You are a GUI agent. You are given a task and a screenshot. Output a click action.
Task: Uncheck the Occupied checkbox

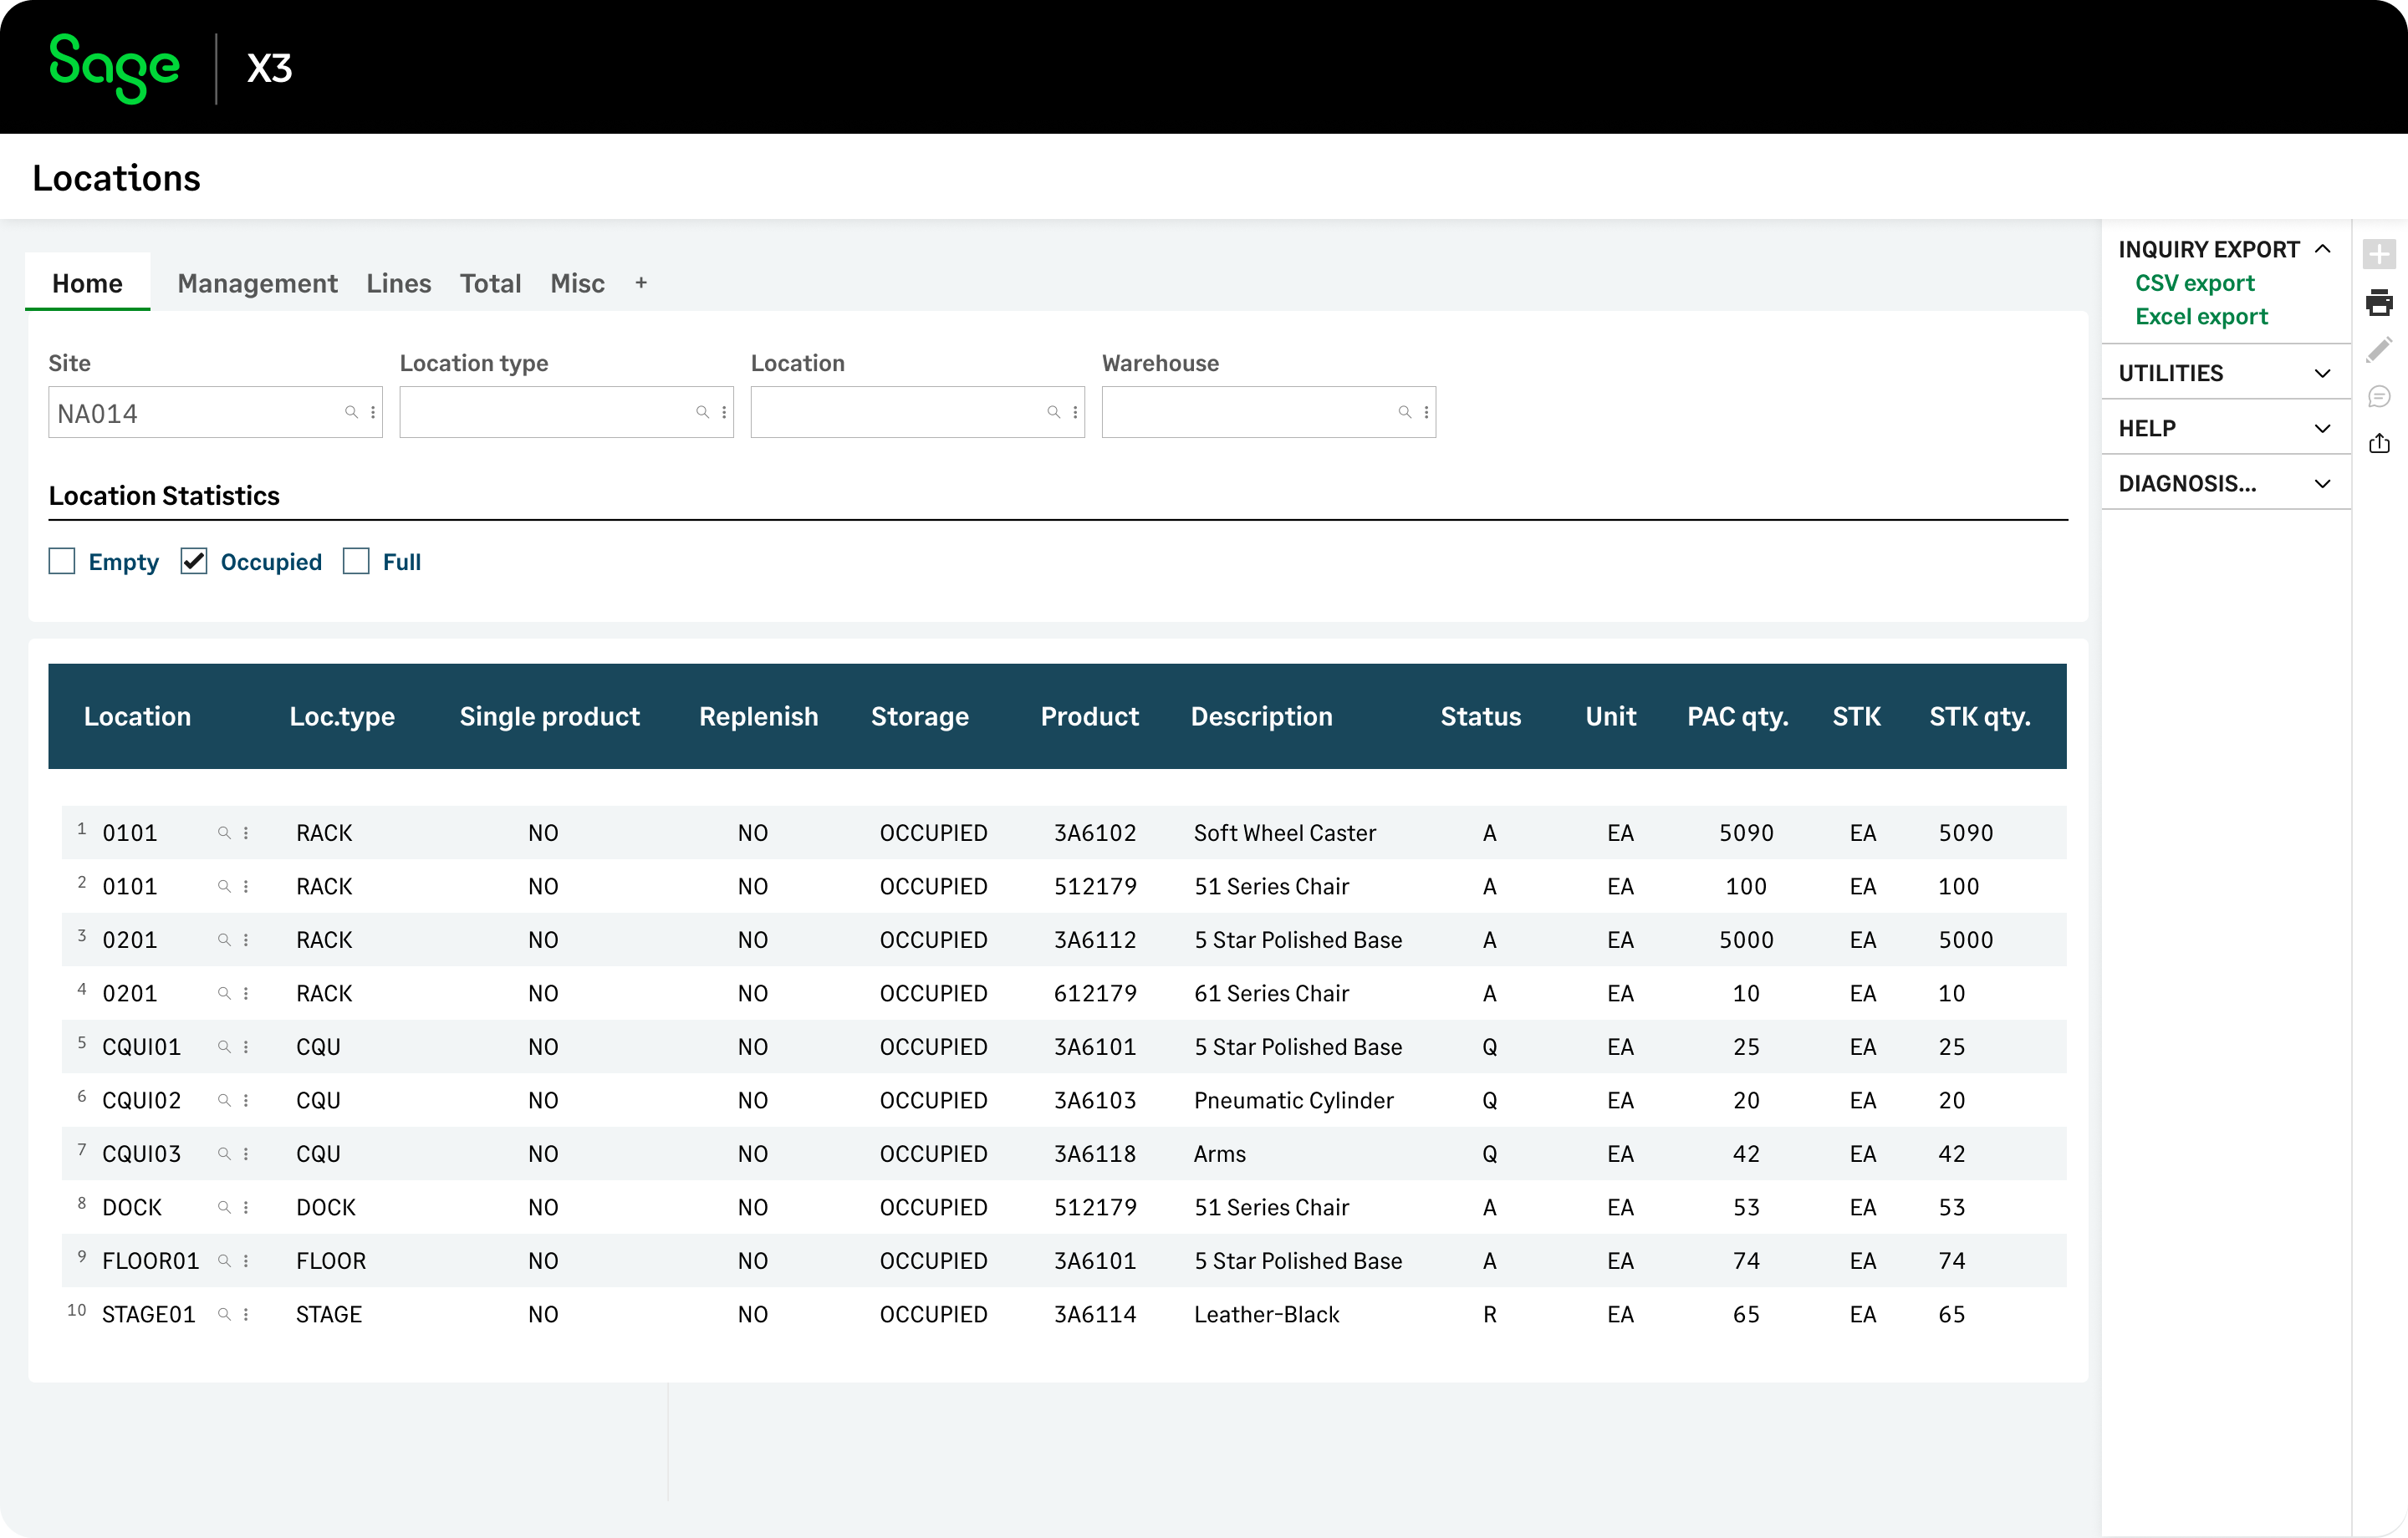[194, 561]
